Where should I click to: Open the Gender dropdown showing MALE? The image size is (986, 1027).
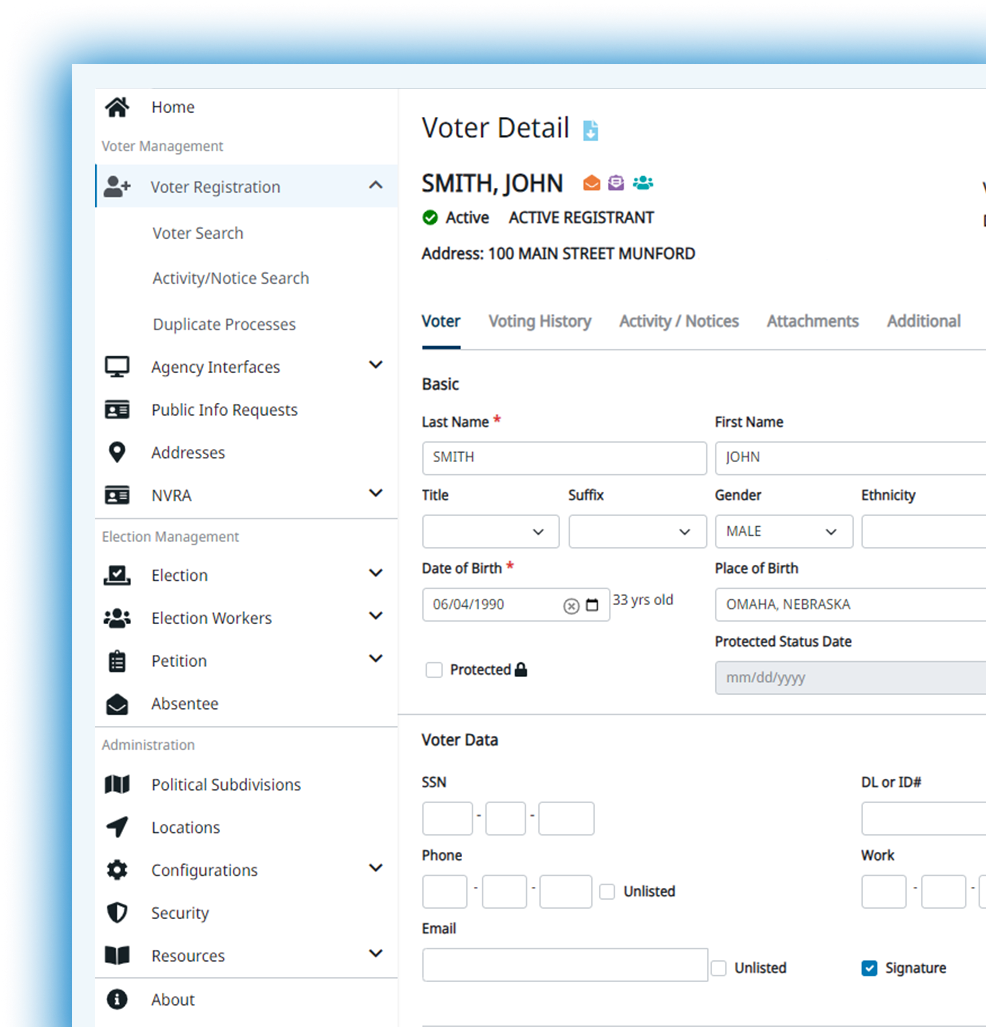click(x=784, y=531)
